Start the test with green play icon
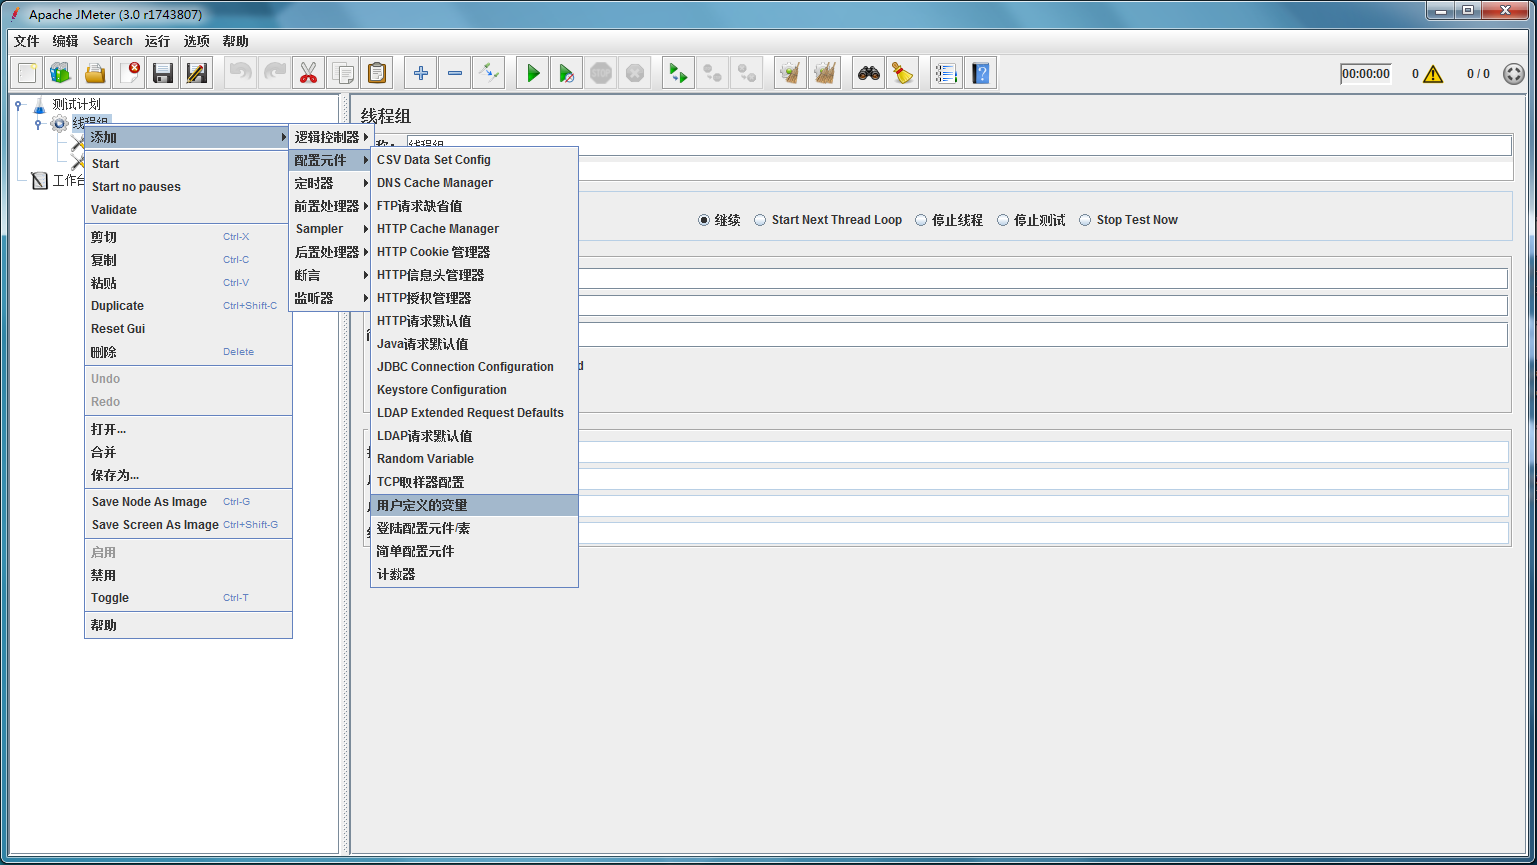This screenshot has height=865, width=1537. pos(533,73)
